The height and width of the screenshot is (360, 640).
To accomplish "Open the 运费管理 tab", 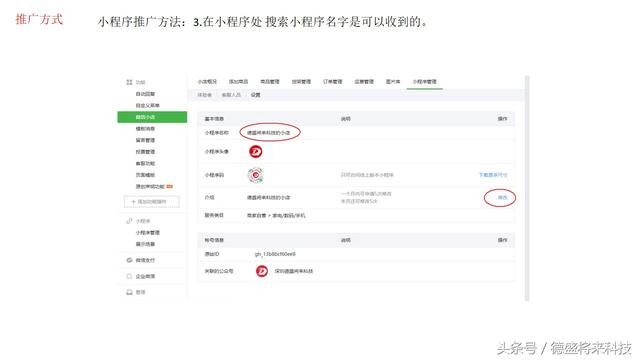I will pyautogui.click(x=364, y=82).
